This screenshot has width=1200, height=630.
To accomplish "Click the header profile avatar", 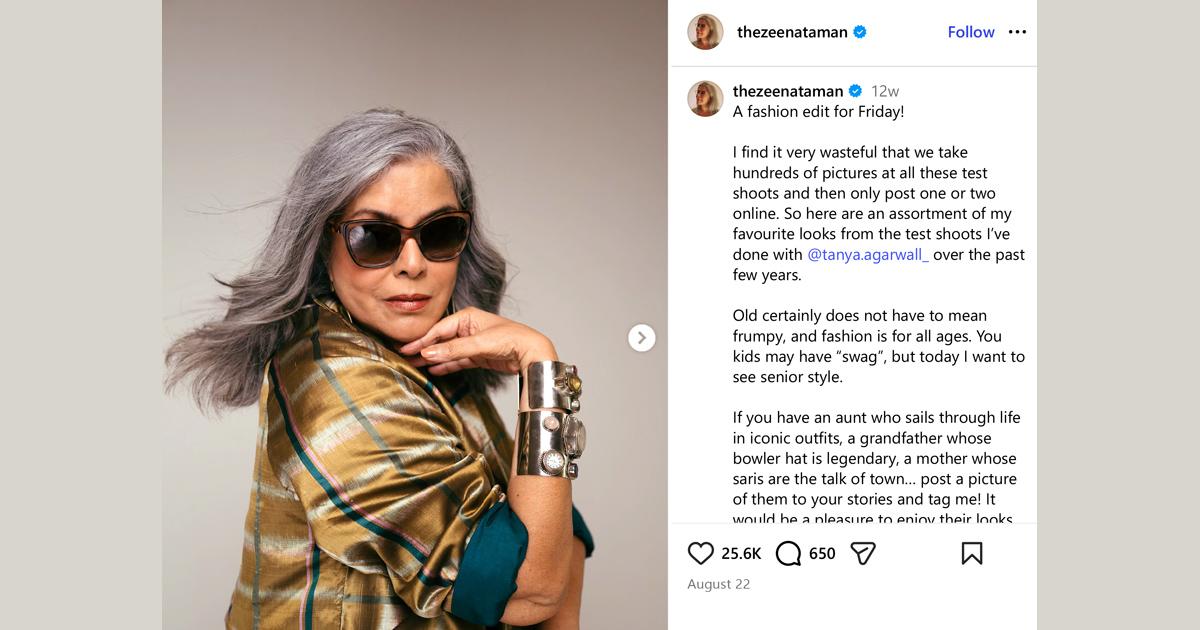I will click(705, 32).
